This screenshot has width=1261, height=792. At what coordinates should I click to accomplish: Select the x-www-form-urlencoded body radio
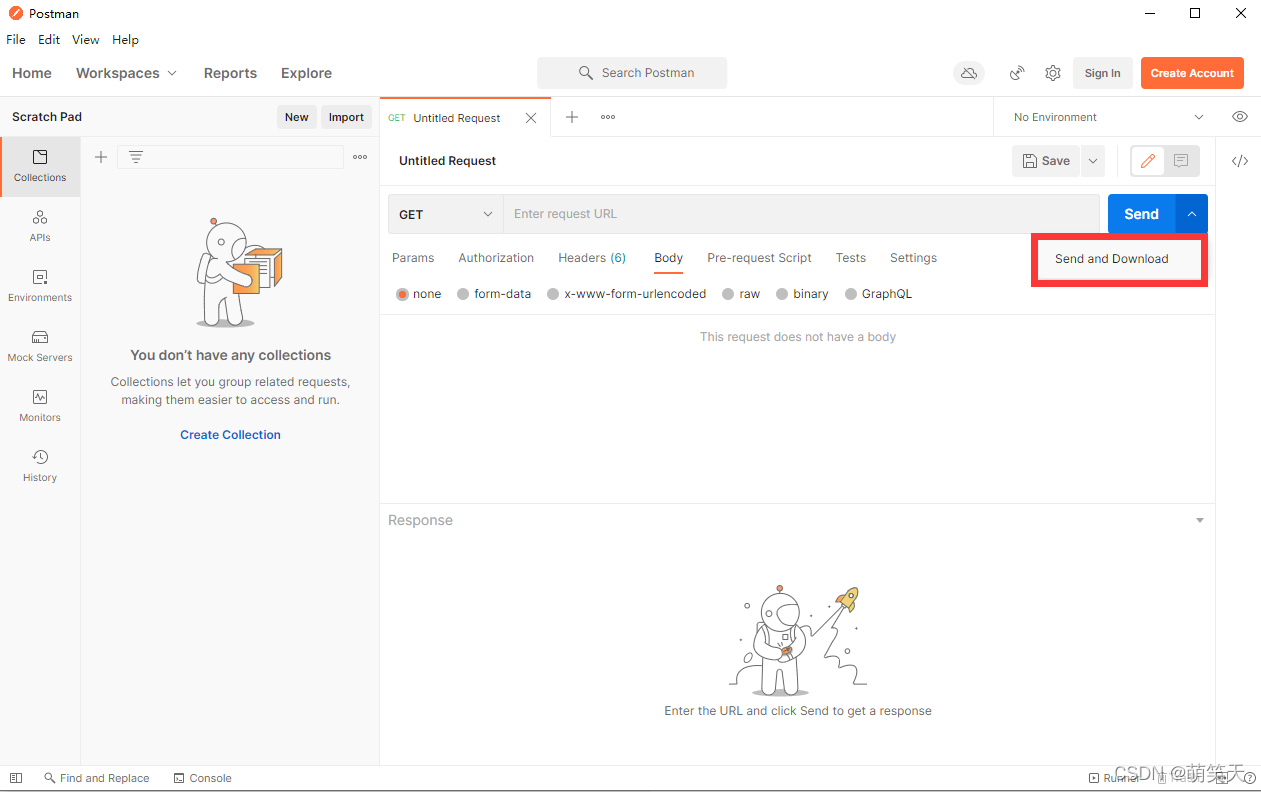point(553,294)
